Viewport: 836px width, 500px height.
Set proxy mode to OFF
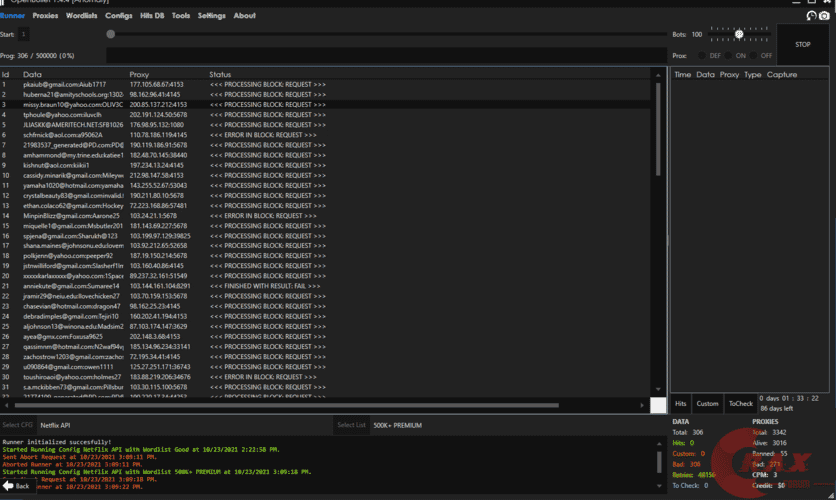click(x=755, y=56)
